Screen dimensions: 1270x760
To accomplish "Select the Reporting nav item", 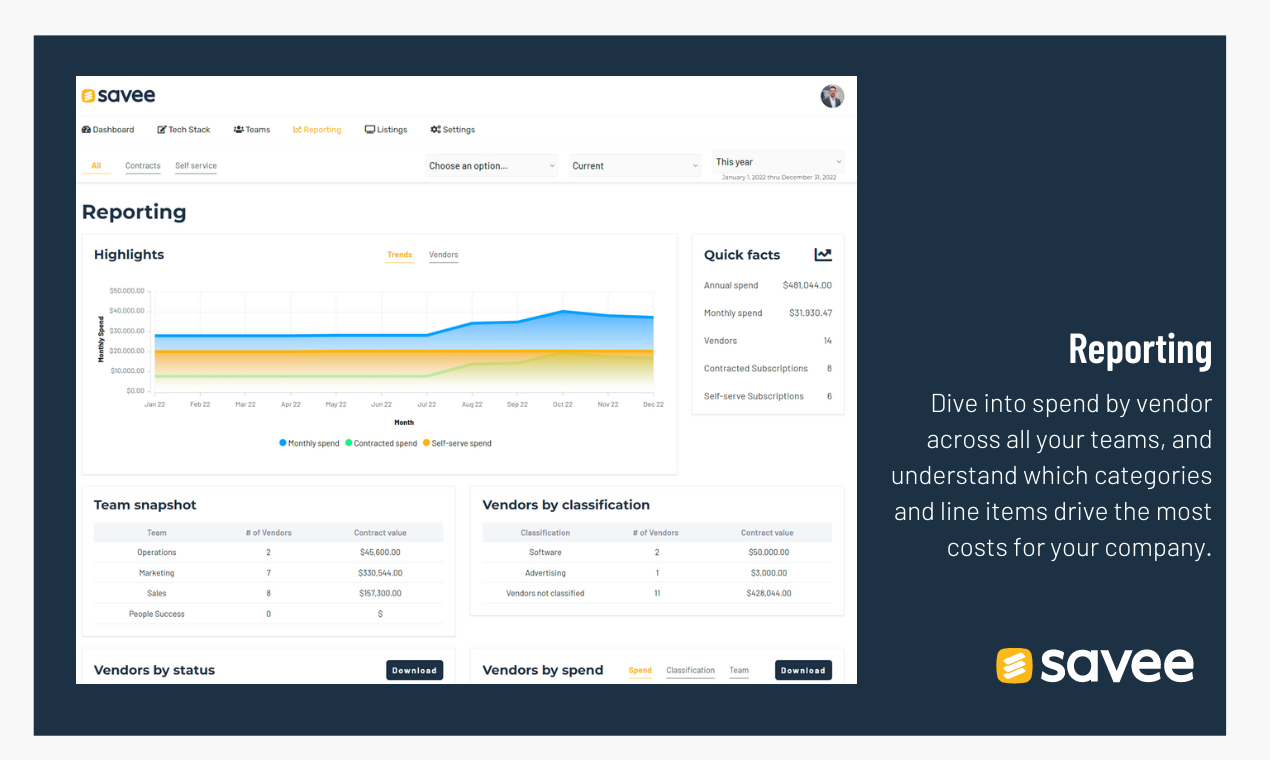I will pos(317,130).
